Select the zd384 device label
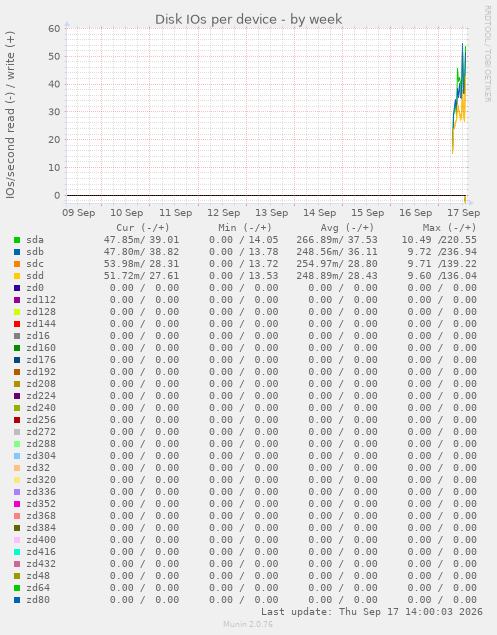Screen dimensions: 497x635 pyautogui.click(x=41, y=528)
